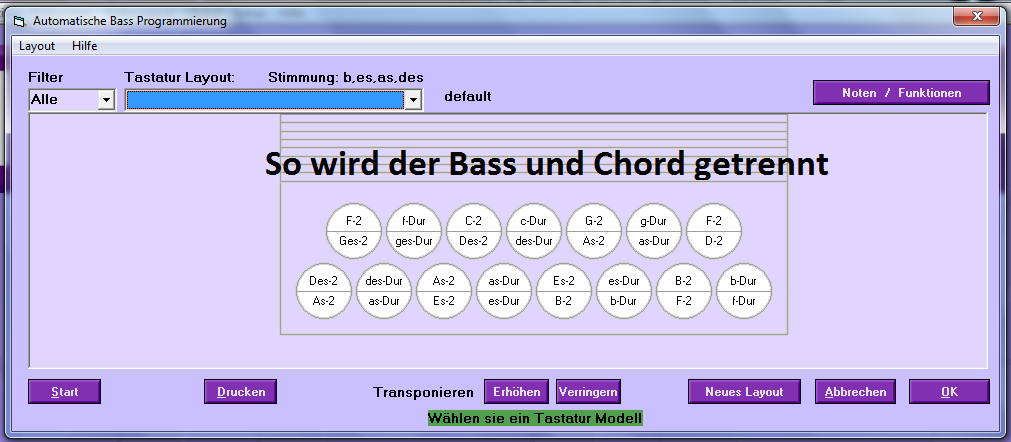Click the G-2 / As-2 bass button
The width and height of the screenshot is (1011, 442).
point(593,231)
